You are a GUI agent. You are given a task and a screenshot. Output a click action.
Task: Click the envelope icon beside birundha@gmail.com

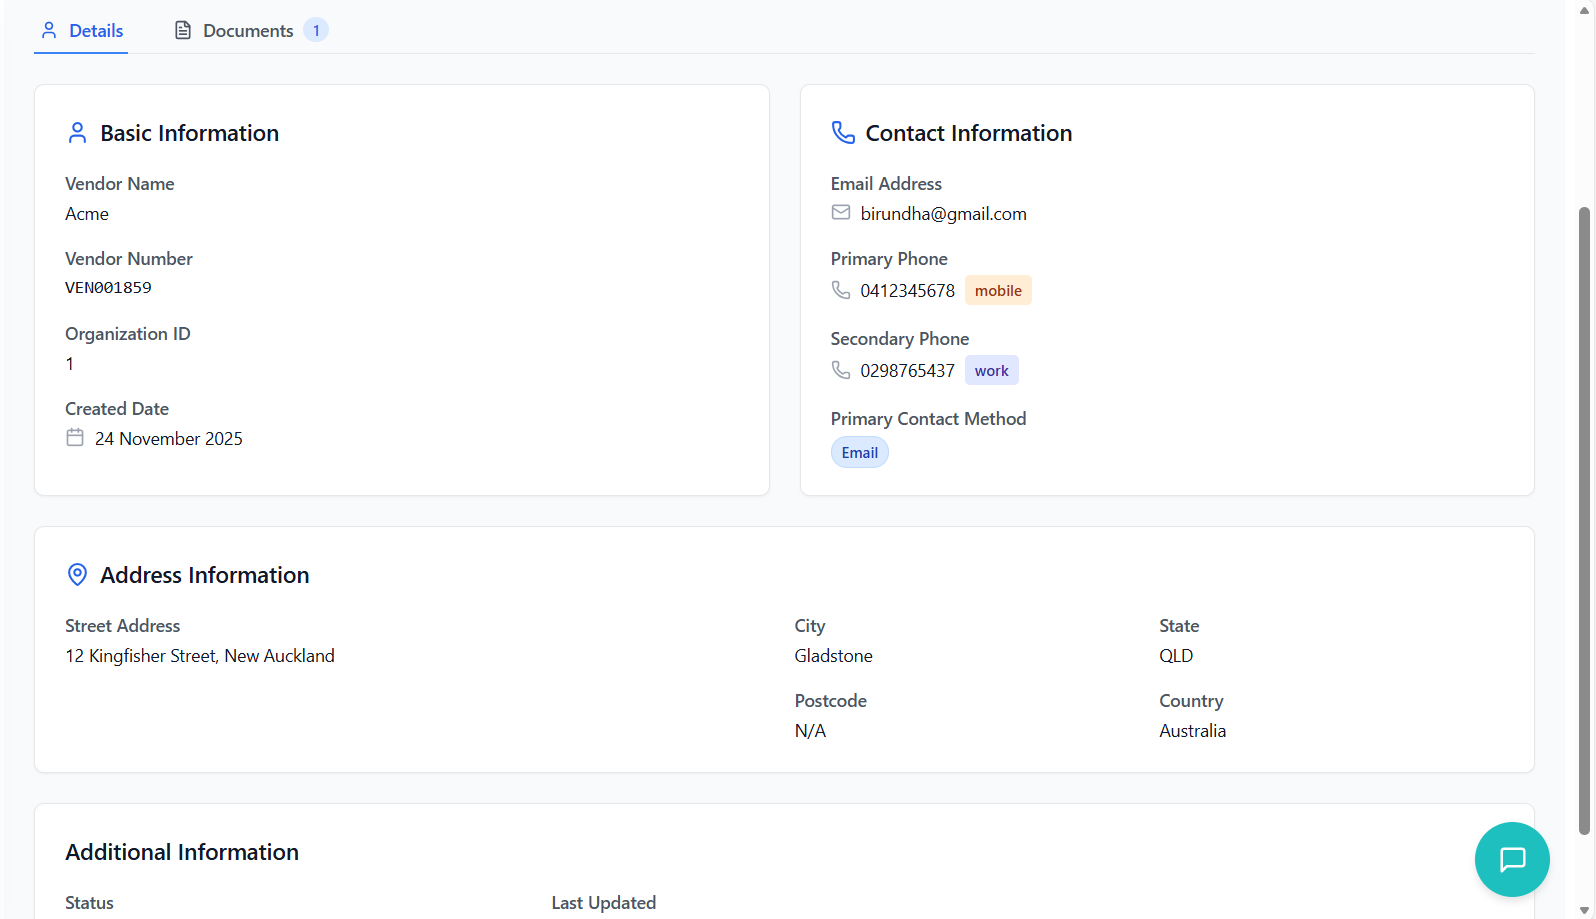pyautogui.click(x=841, y=213)
